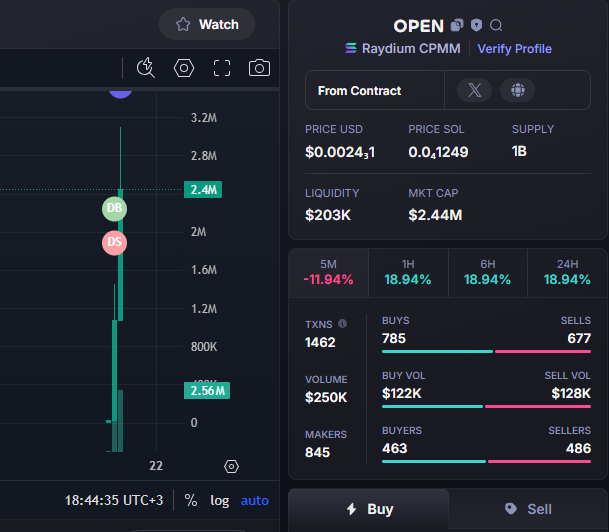This screenshot has width=609, height=532.
Task: Switch to the Buy tab
Action: click(x=369, y=509)
